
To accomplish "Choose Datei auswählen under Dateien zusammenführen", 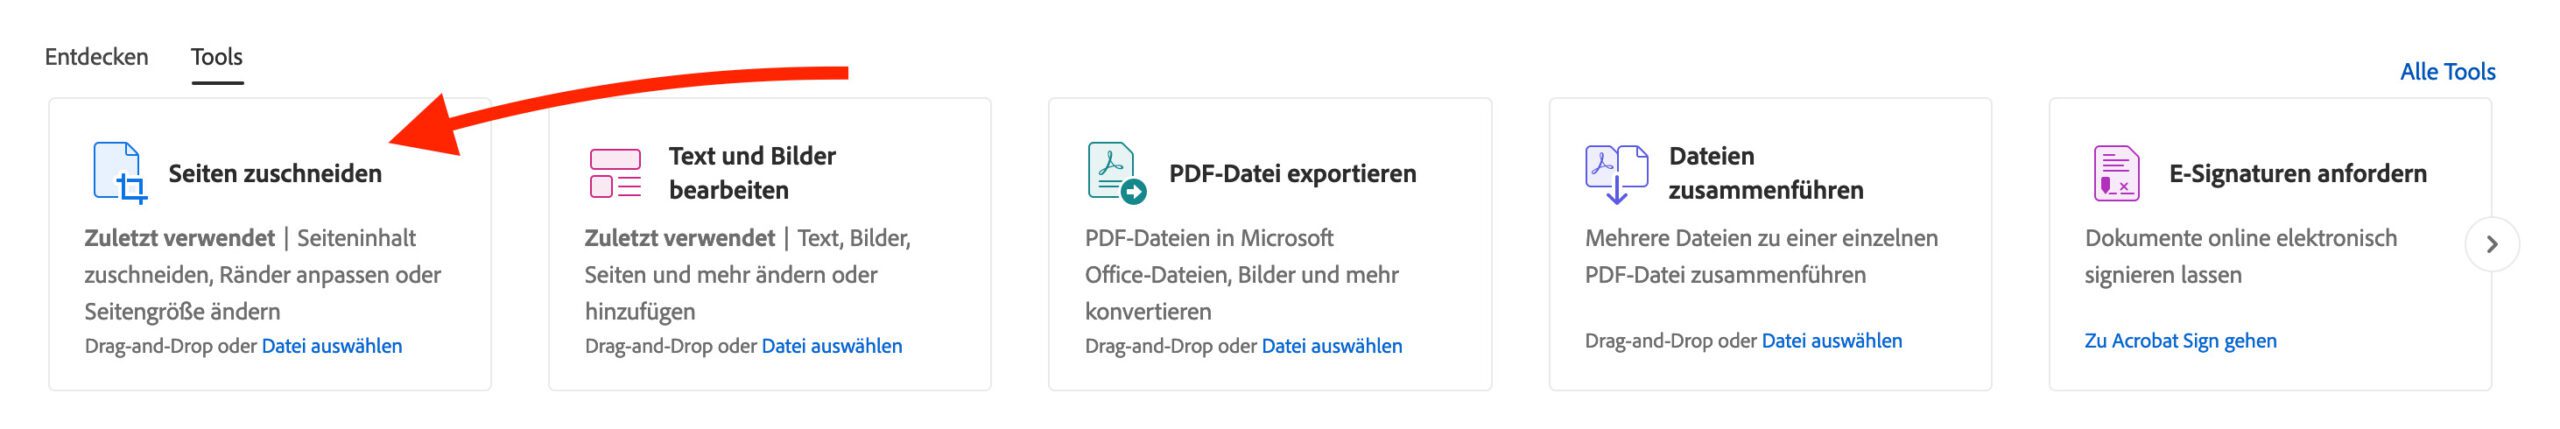I will coord(1832,341).
